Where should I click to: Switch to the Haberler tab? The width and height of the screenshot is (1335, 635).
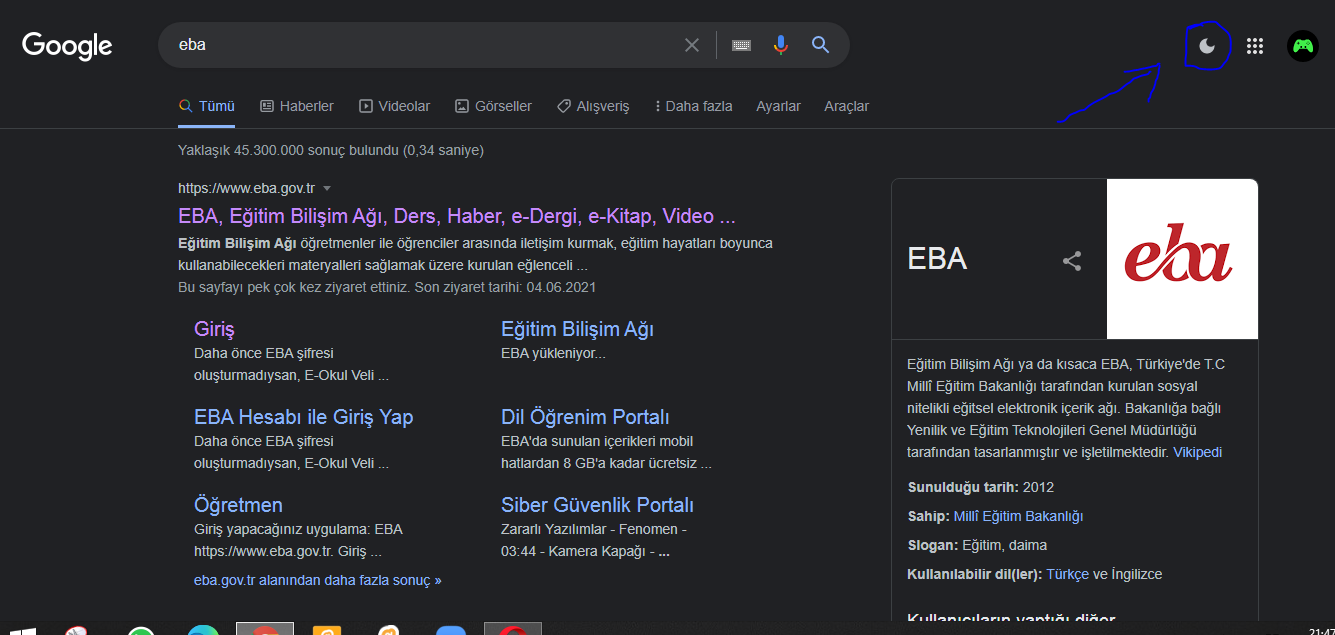point(297,106)
